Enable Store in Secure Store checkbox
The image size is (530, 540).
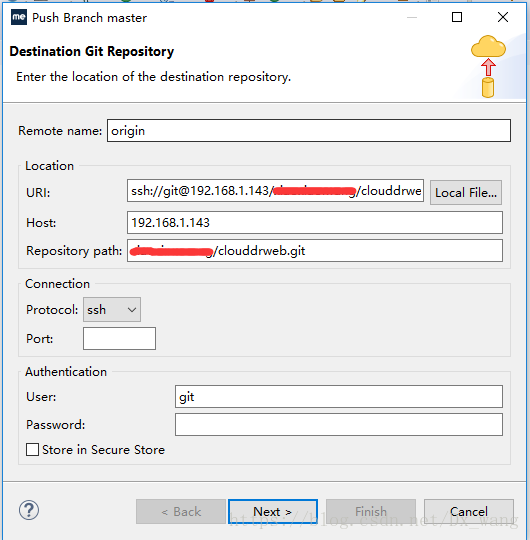point(32,449)
